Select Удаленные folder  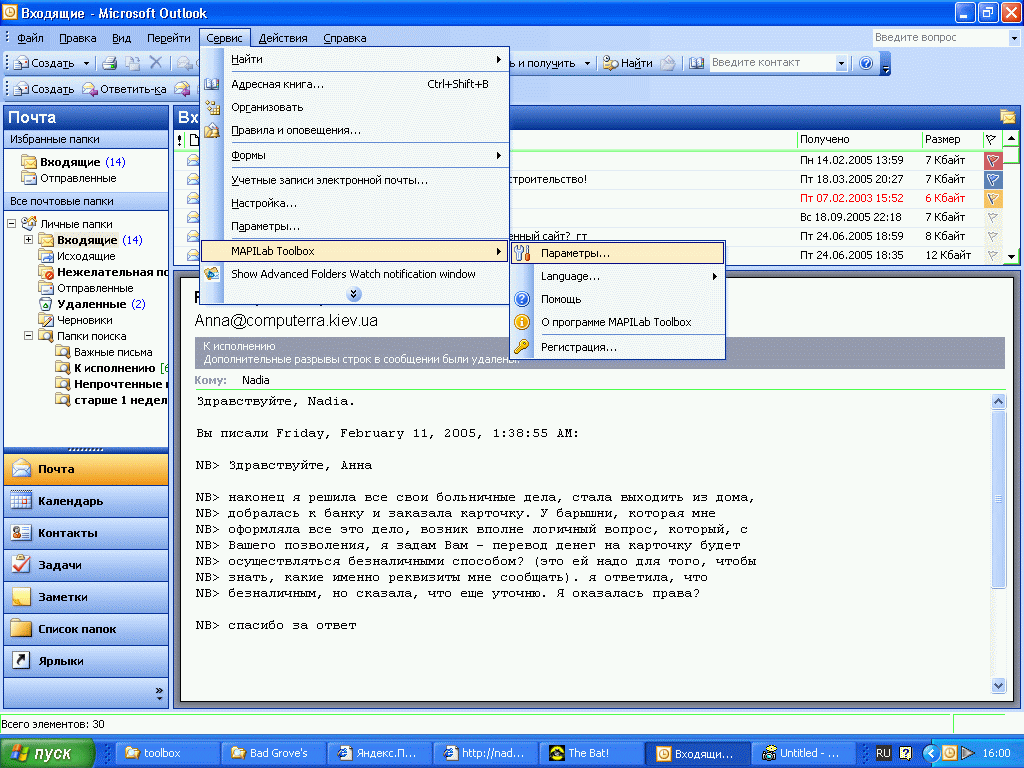click(92, 304)
